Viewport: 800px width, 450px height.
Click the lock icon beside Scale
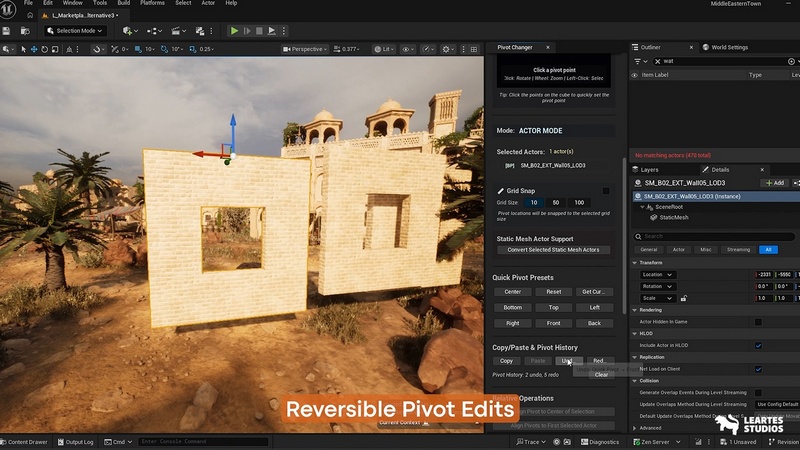(x=684, y=298)
